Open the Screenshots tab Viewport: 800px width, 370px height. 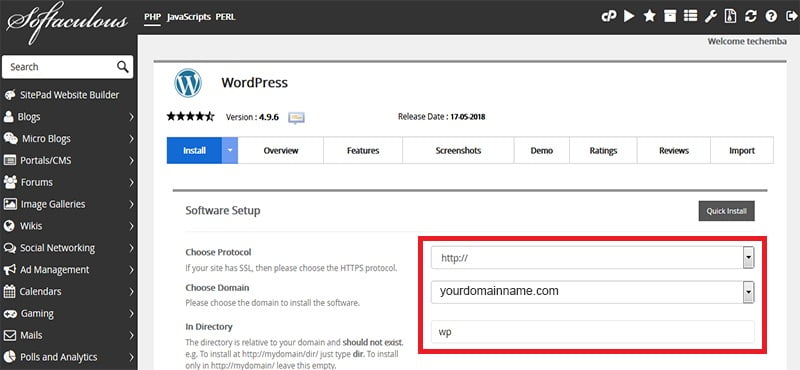[458, 151]
